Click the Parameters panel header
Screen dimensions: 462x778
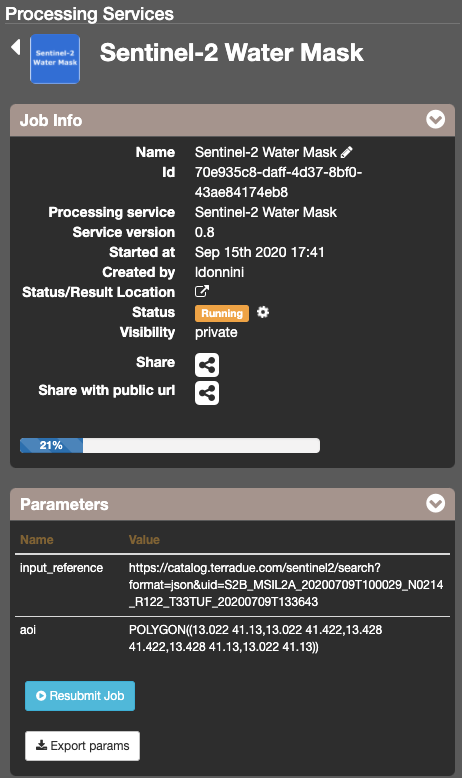[x=232, y=504]
